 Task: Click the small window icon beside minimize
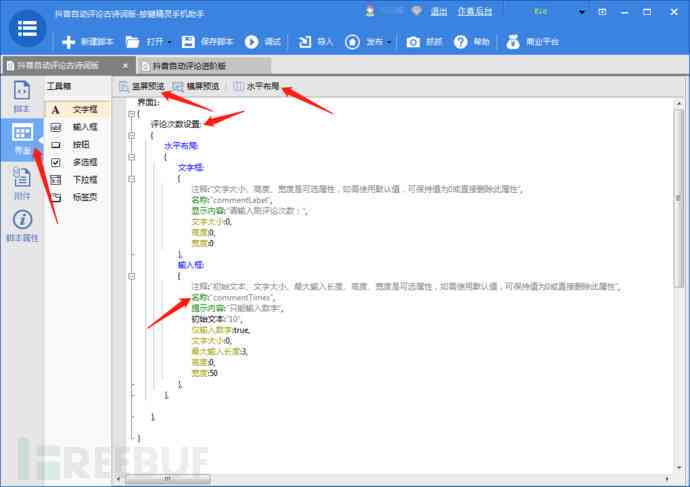click(x=602, y=12)
